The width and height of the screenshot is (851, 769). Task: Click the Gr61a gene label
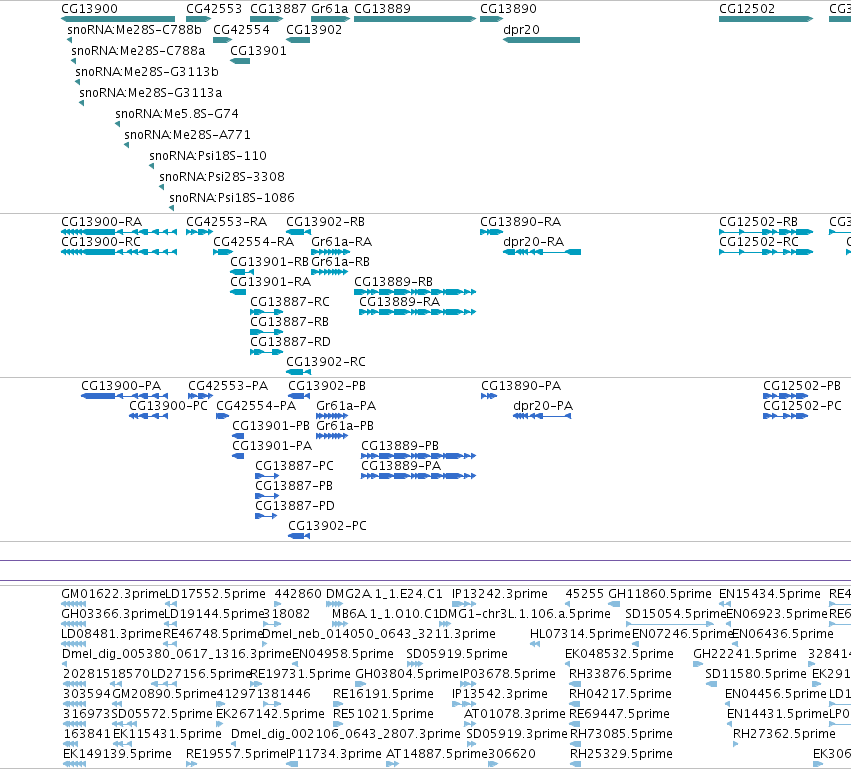tap(329, 9)
